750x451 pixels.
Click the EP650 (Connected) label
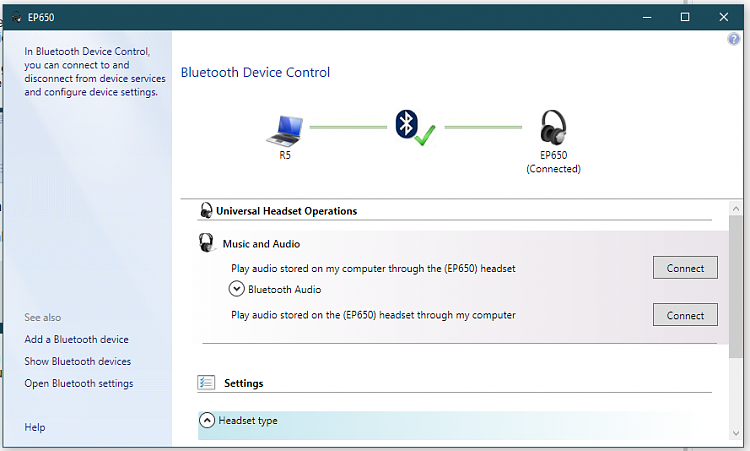(x=553, y=162)
